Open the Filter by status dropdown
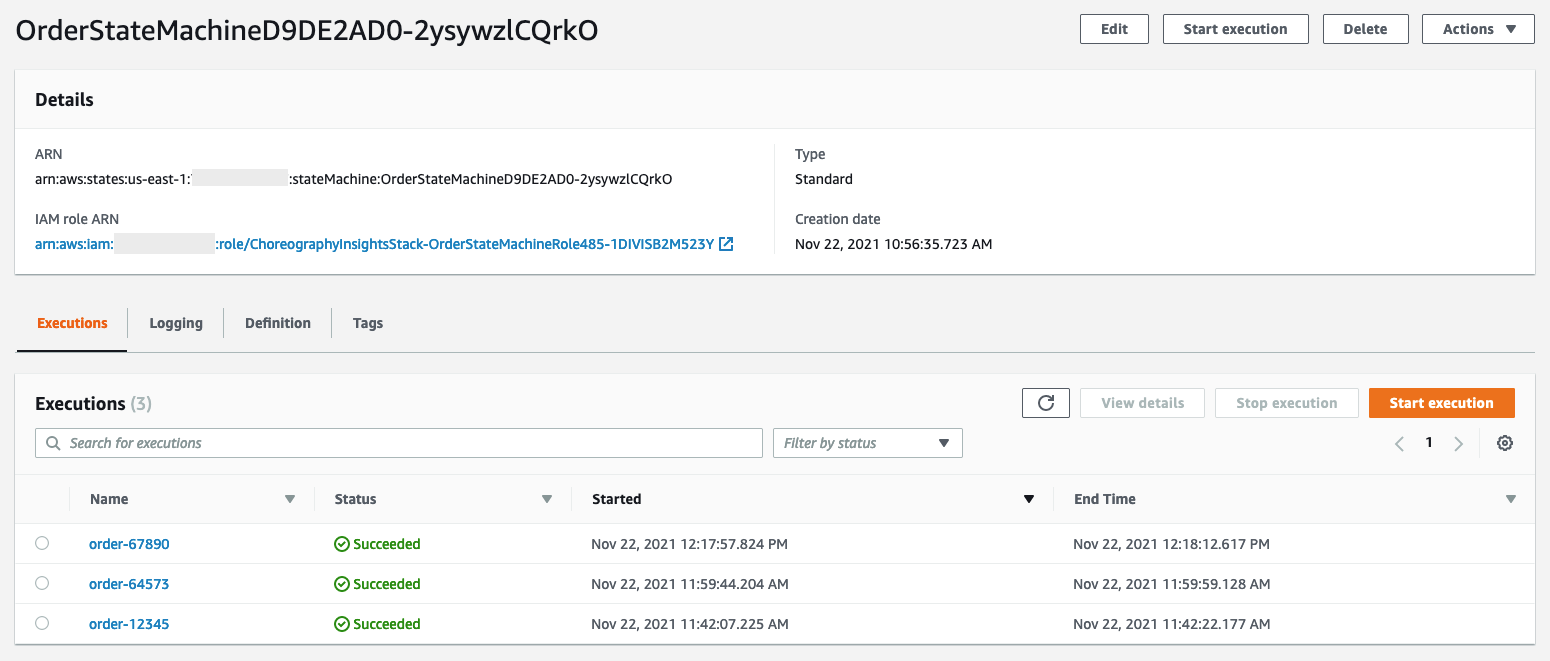Image resolution: width=1550 pixels, height=661 pixels. [x=866, y=442]
